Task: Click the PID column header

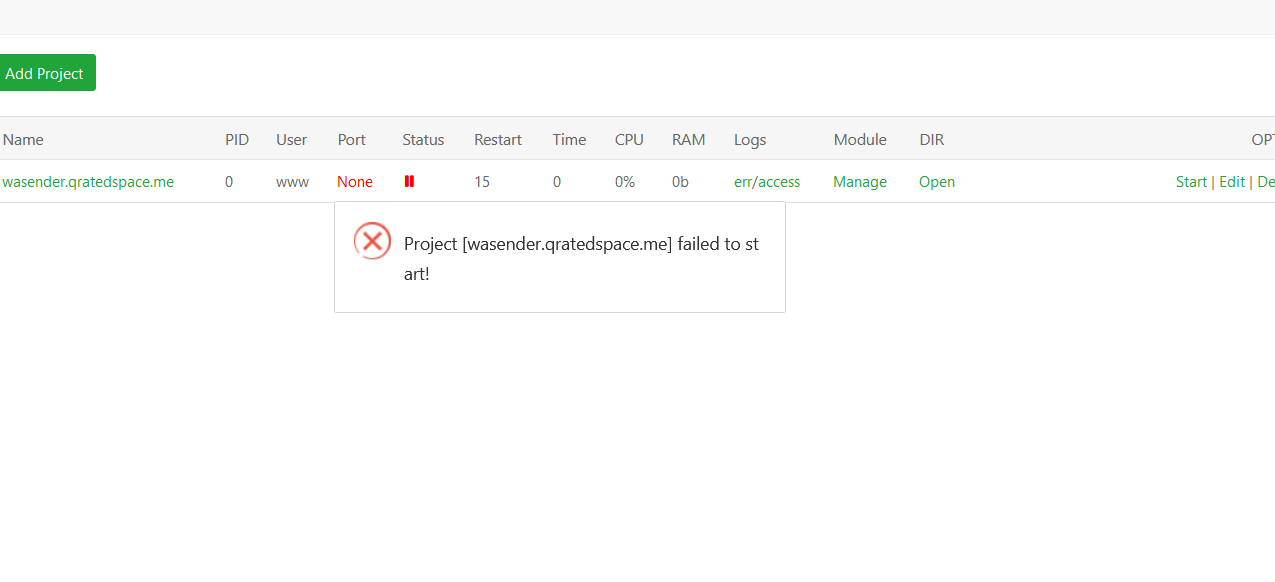Action: point(236,140)
